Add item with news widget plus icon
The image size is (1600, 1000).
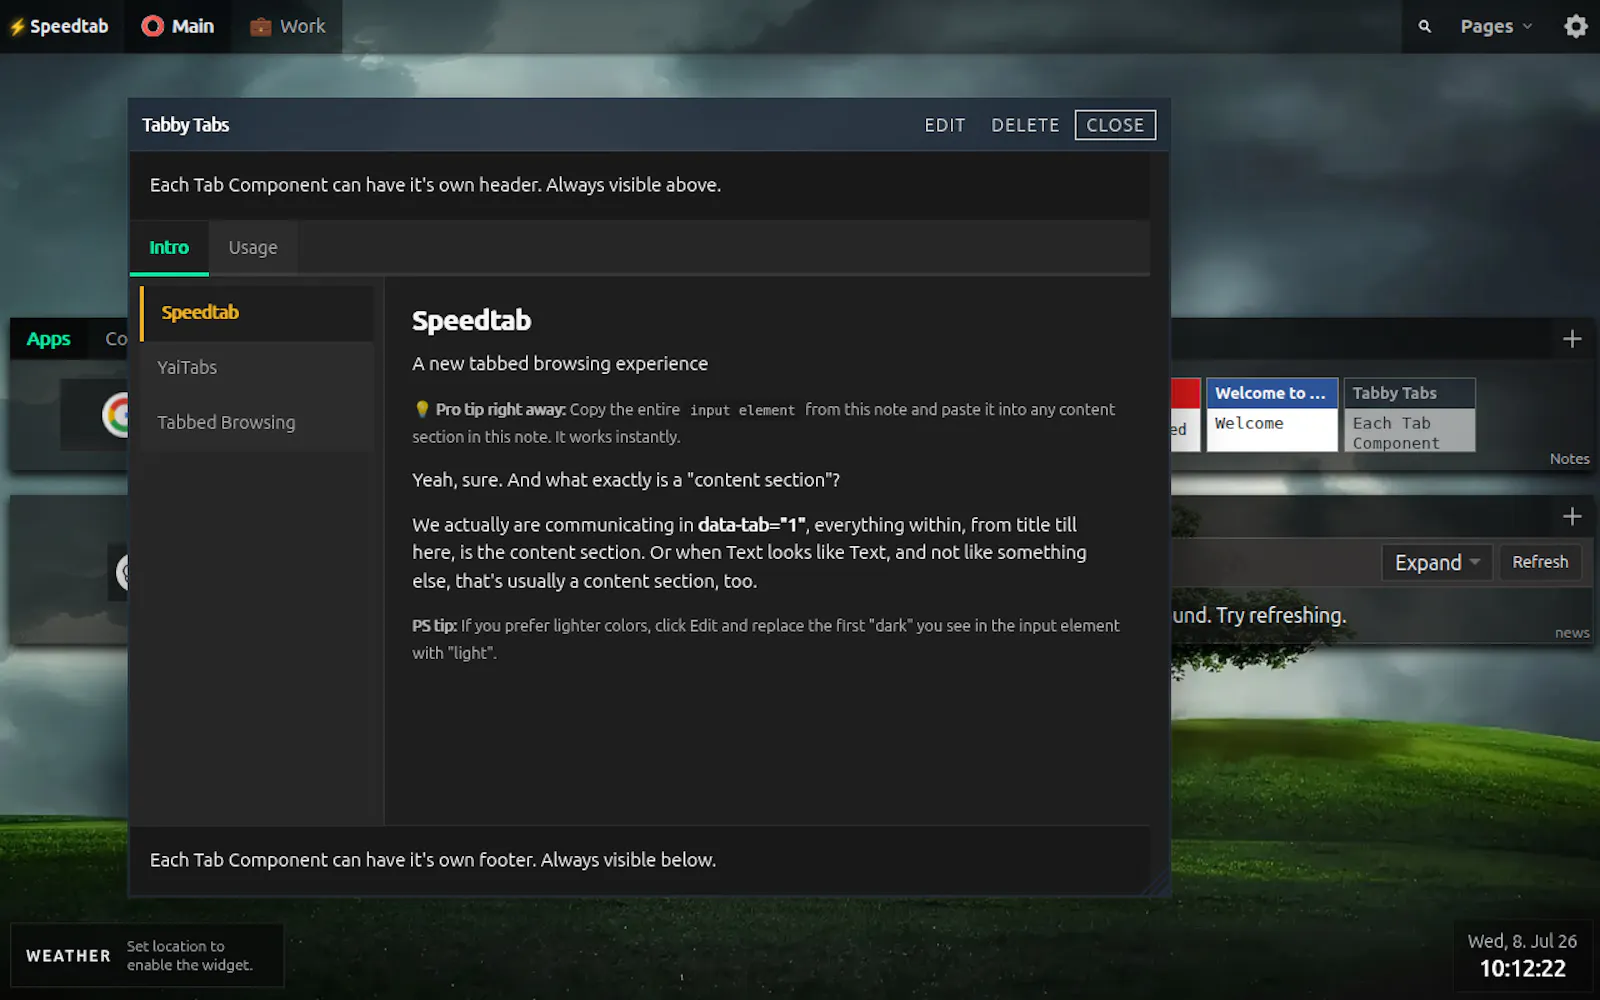click(x=1572, y=516)
